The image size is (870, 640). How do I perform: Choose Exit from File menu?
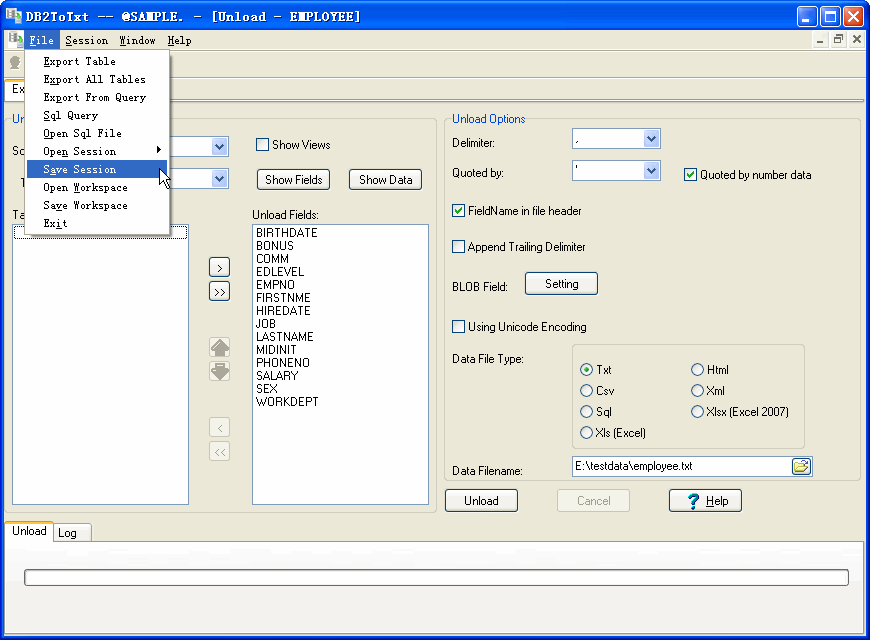[97, 223]
